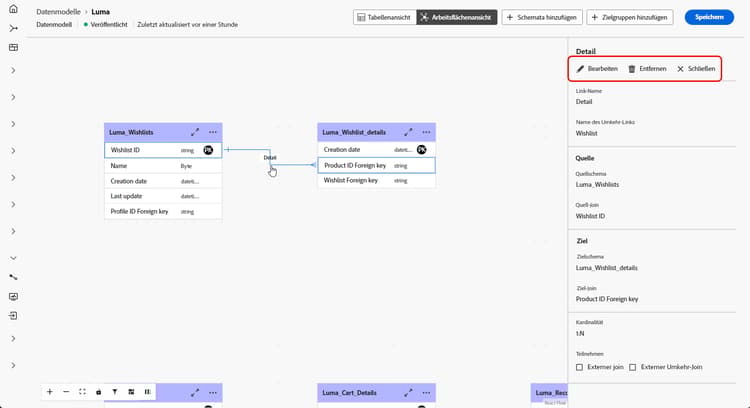
Task: Toggle canvas lock icon
Action: (x=99, y=392)
